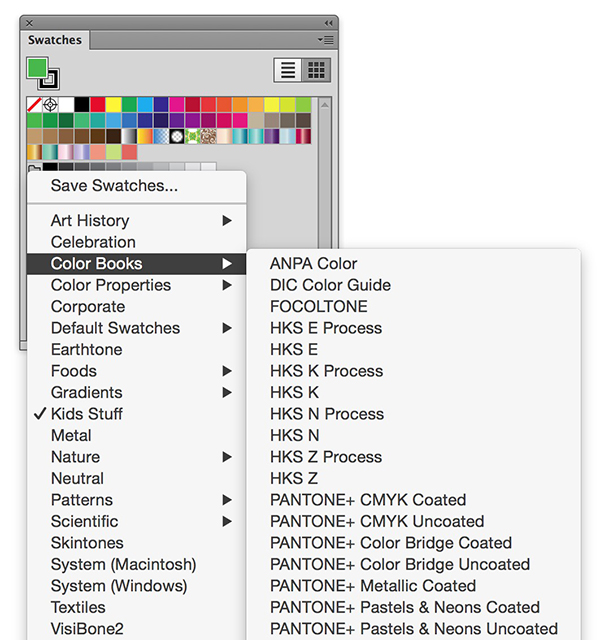Image resolution: width=600 pixels, height=640 pixels.
Task: Choose the yellow swatch in first row
Action: coord(113,104)
